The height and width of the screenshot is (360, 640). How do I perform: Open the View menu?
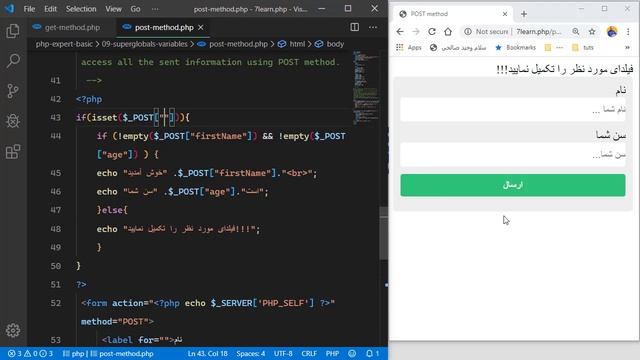[x=113, y=9]
